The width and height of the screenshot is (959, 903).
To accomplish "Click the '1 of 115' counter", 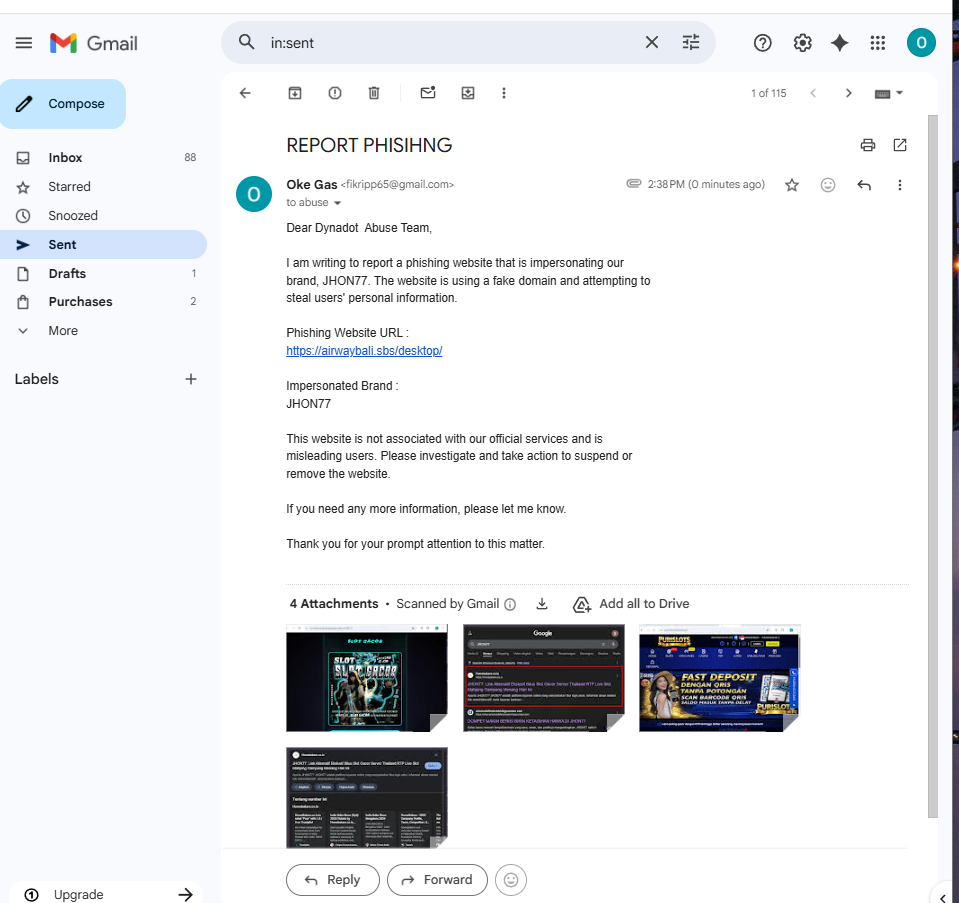I will click(769, 93).
